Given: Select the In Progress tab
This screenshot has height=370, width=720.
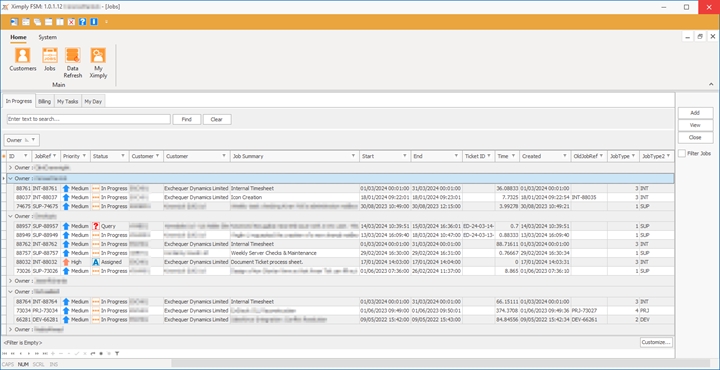Looking at the screenshot, I should (x=19, y=101).
